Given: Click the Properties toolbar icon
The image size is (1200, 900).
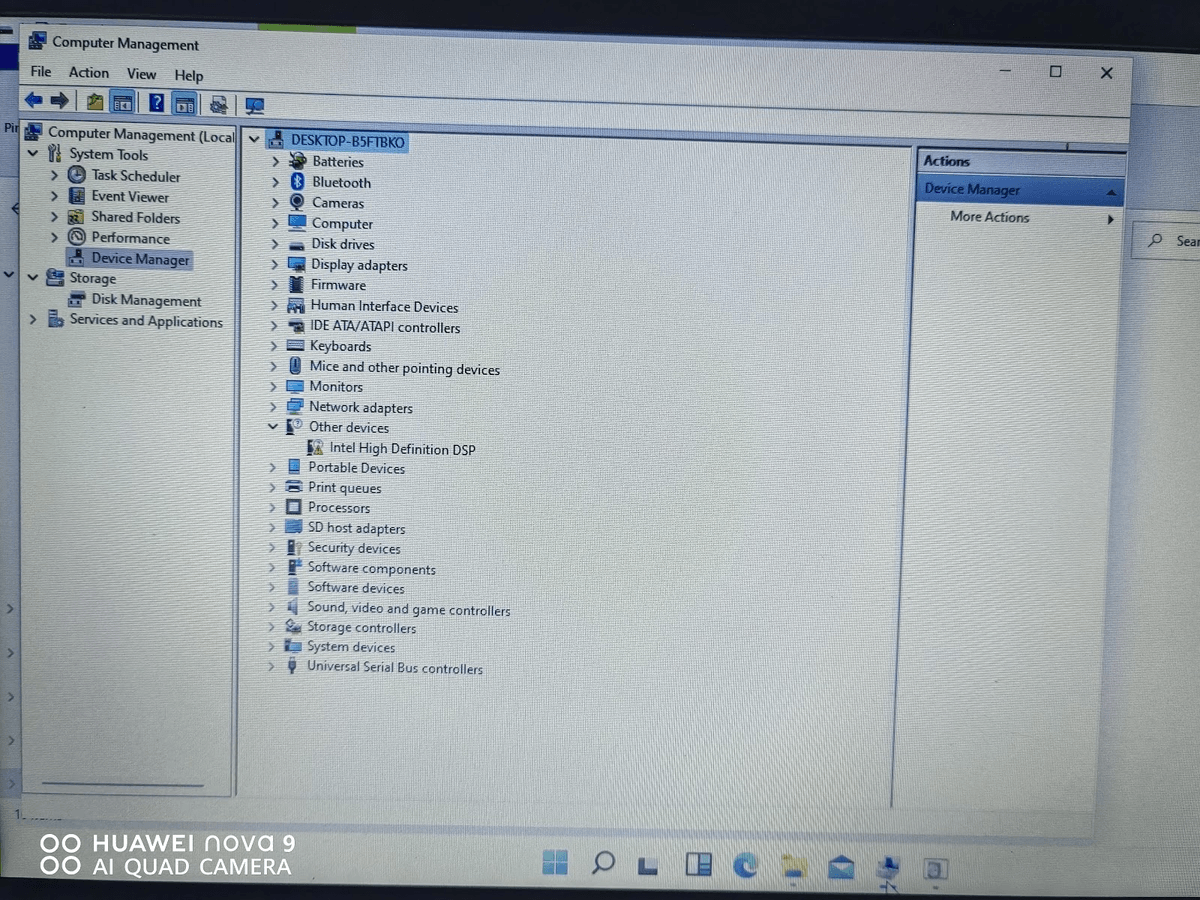Looking at the screenshot, I should pyautogui.click(x=220, y=102).
